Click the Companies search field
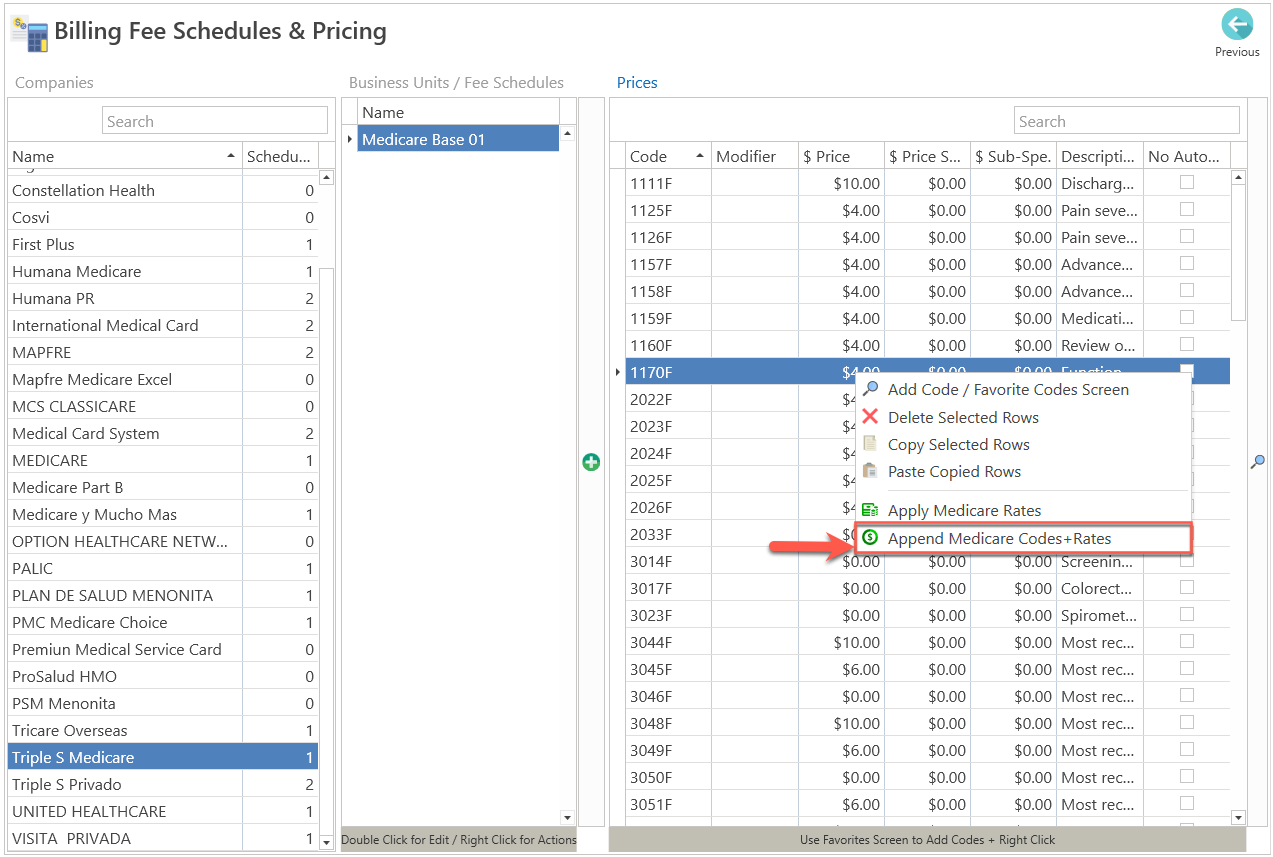Image resolution: width=1273 pixels, height=857 pixels. [215, 121]
